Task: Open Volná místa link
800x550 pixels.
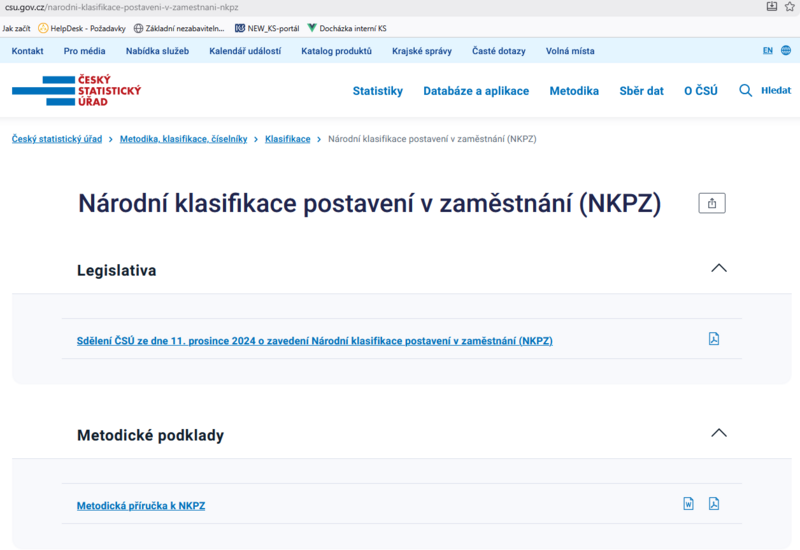Action: (570, 51)
